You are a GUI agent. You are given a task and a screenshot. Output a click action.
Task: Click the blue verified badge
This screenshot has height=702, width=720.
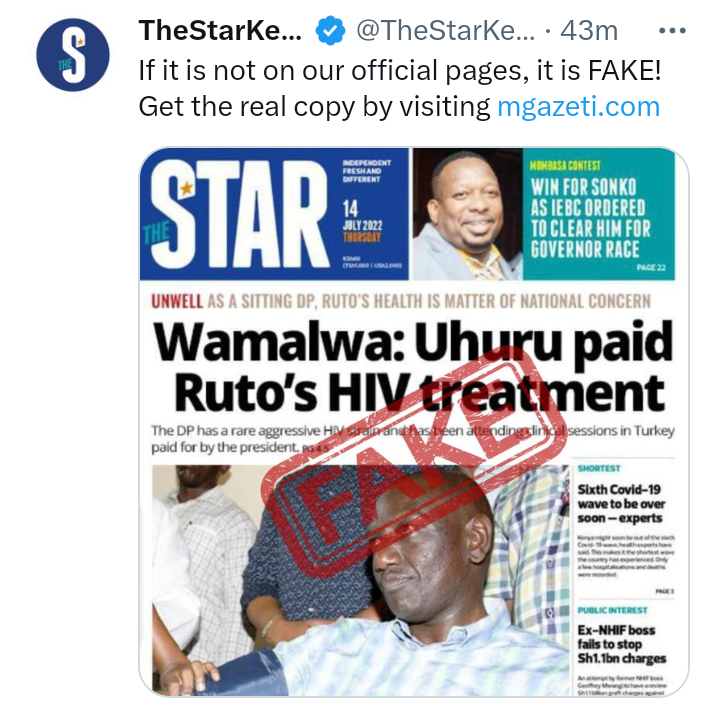pyautogui.click(x=330, y=31)
